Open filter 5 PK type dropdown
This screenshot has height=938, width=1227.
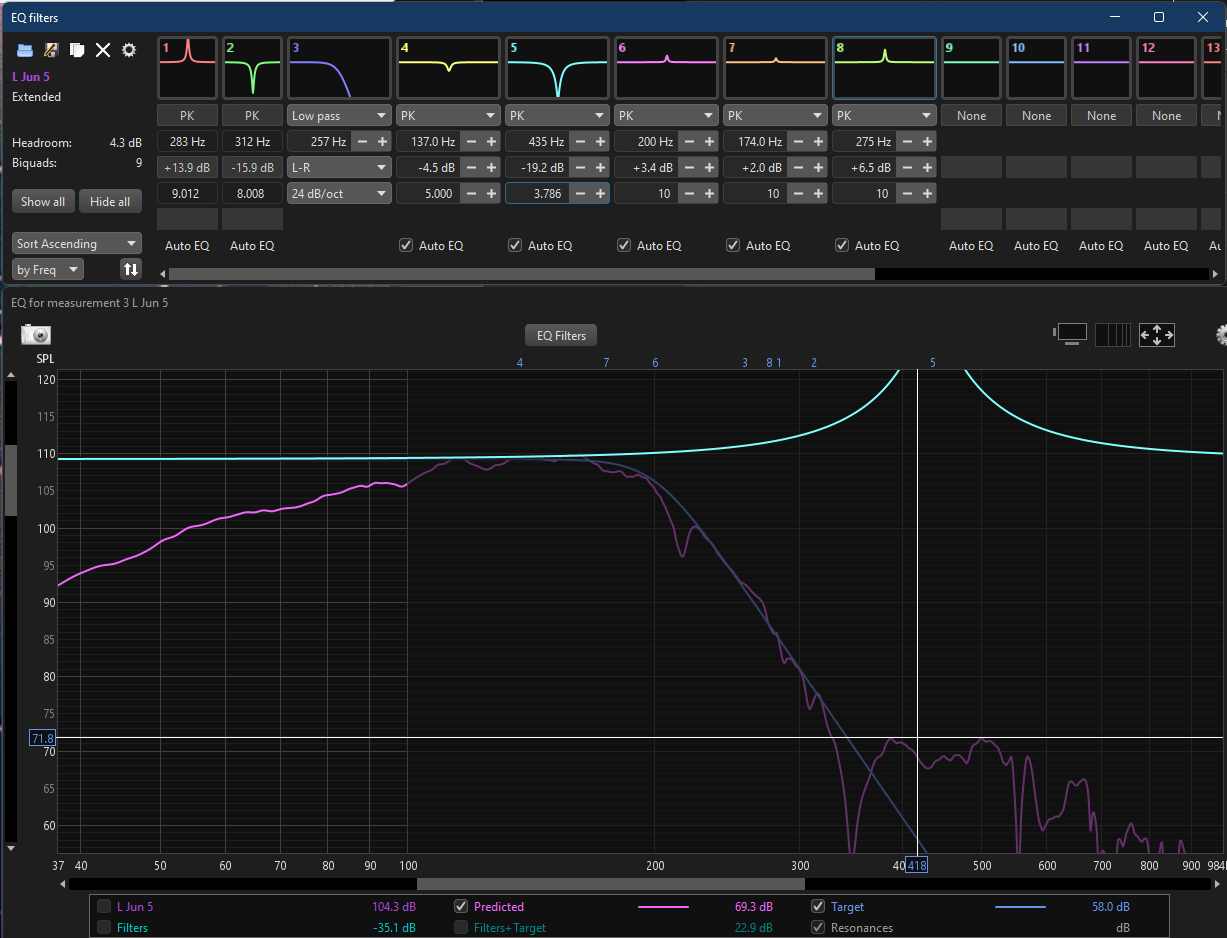(558, 116)
